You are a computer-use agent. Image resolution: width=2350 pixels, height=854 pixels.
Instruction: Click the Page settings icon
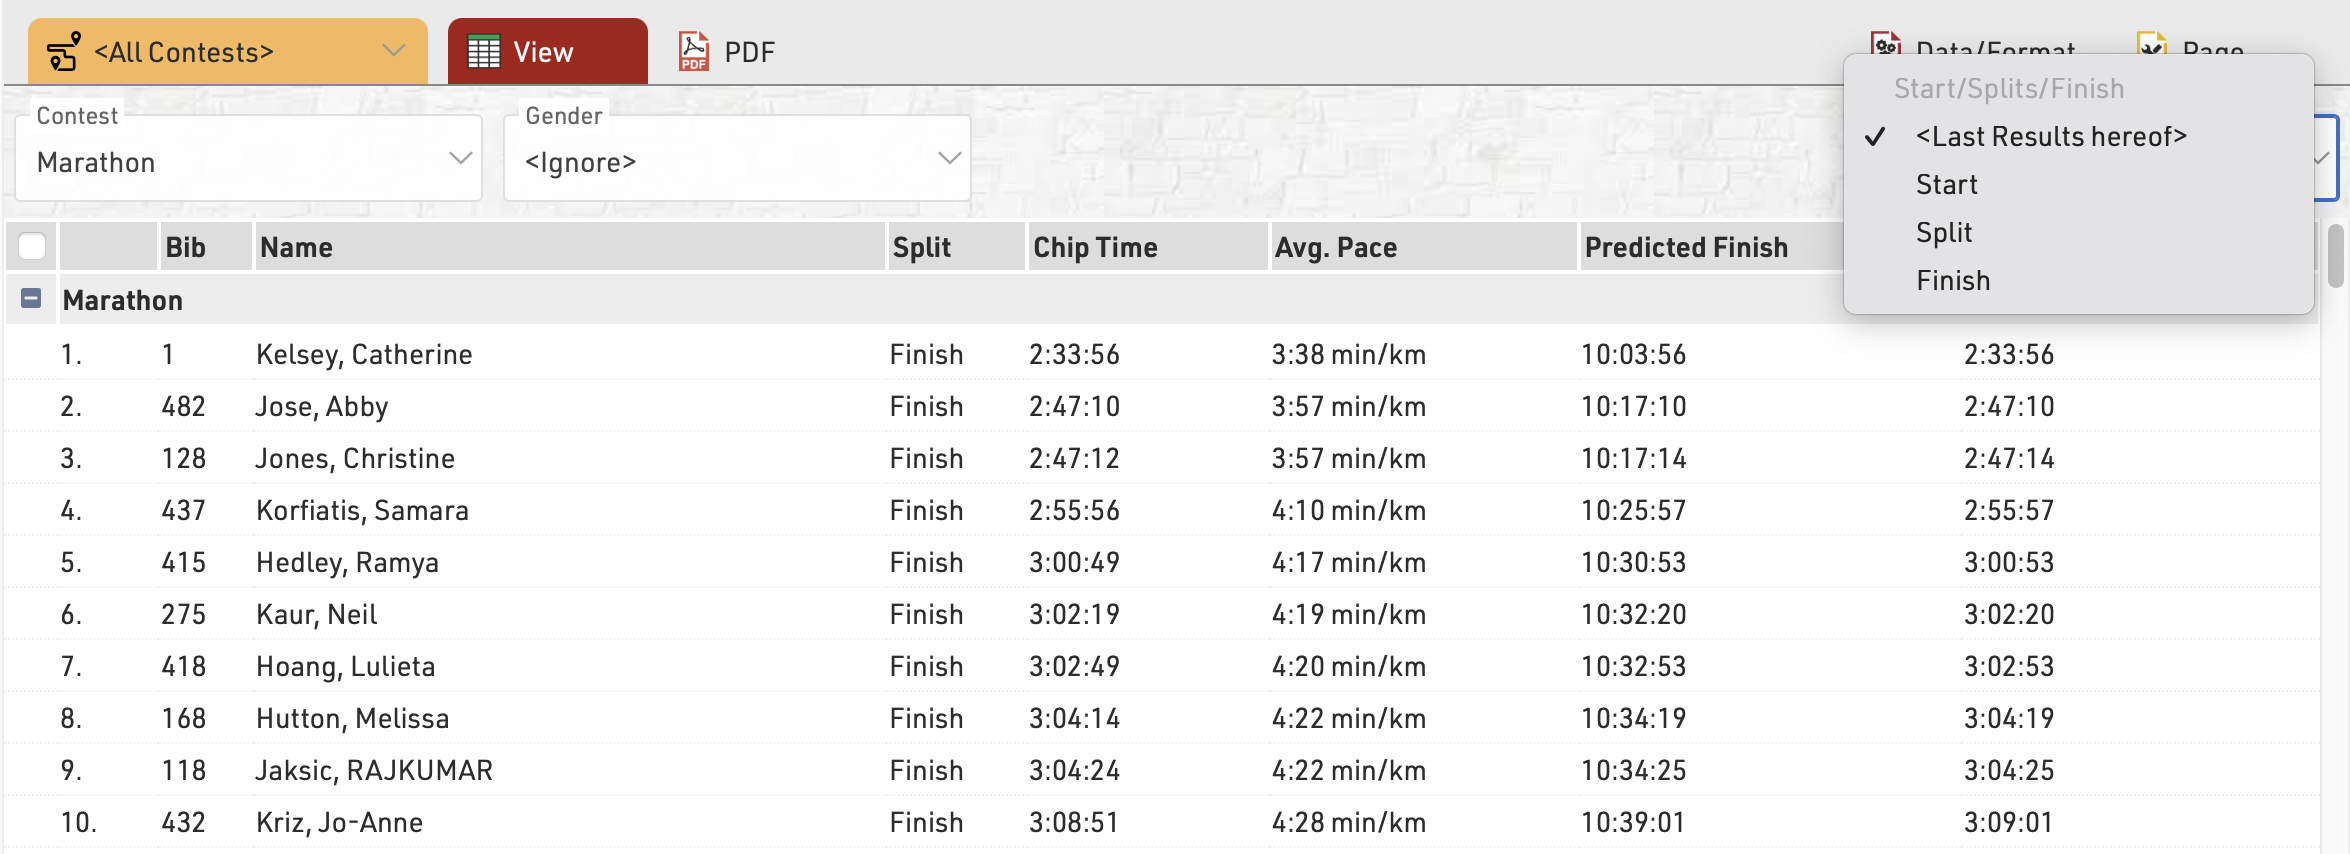pyautogui.click(x=2151, y=44)
